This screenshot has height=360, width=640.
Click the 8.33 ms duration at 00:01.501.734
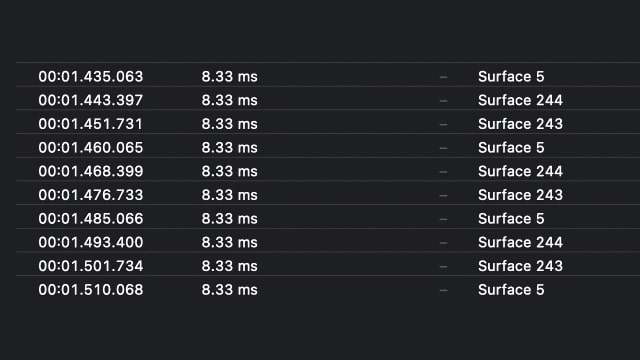[229, 266]
